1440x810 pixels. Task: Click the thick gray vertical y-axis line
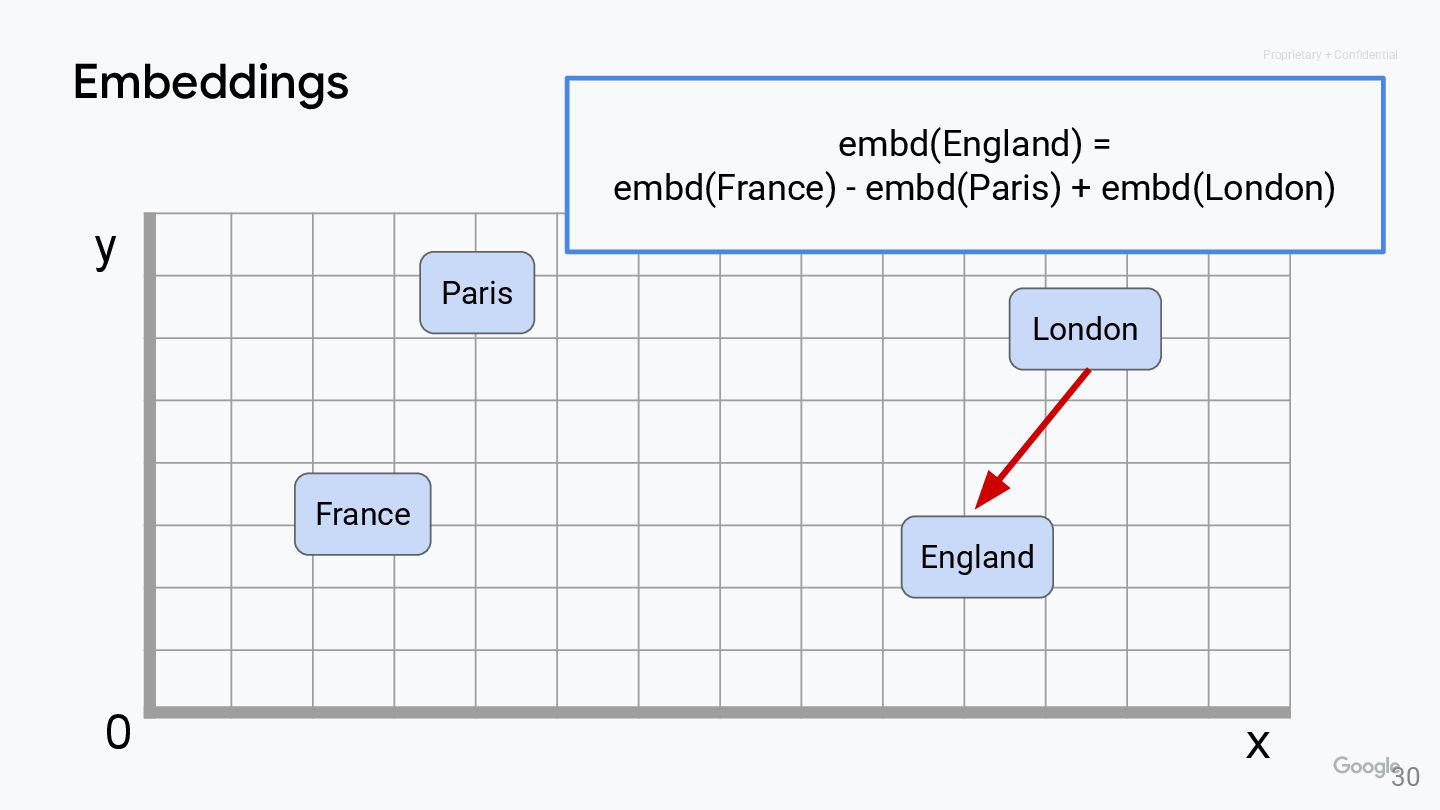(150, 460)
